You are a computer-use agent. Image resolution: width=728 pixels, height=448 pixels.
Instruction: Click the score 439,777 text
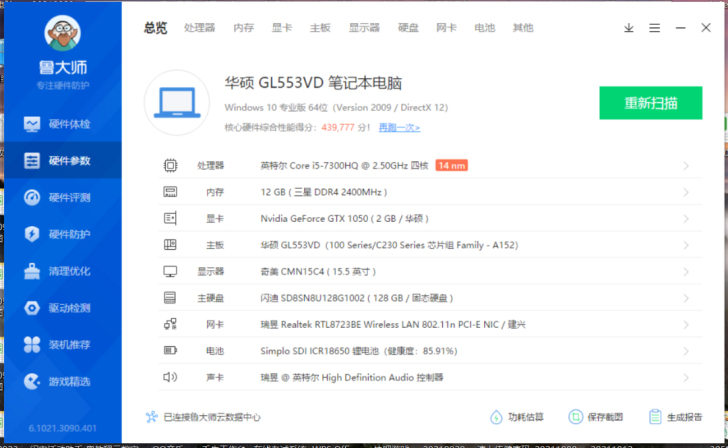(x=338, y=127)
